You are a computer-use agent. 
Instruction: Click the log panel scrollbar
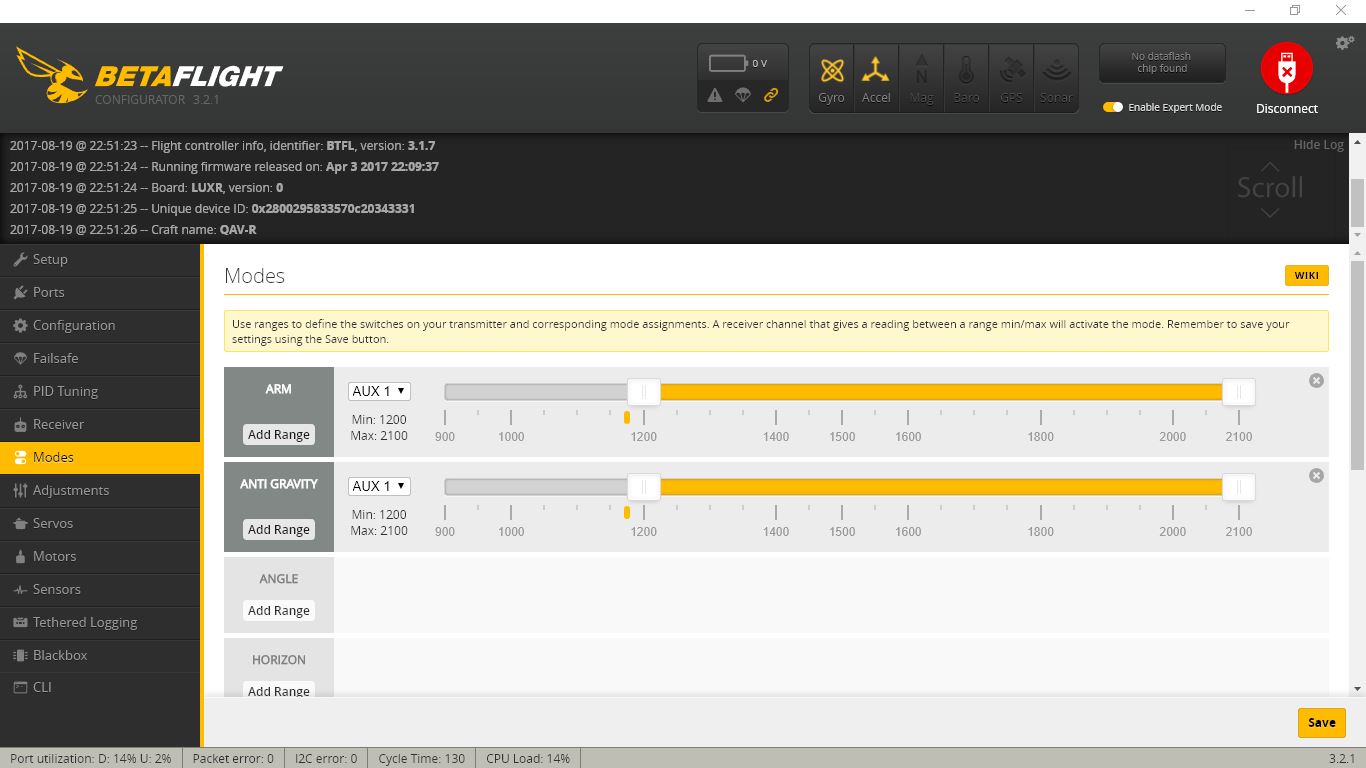(1357, 203)
